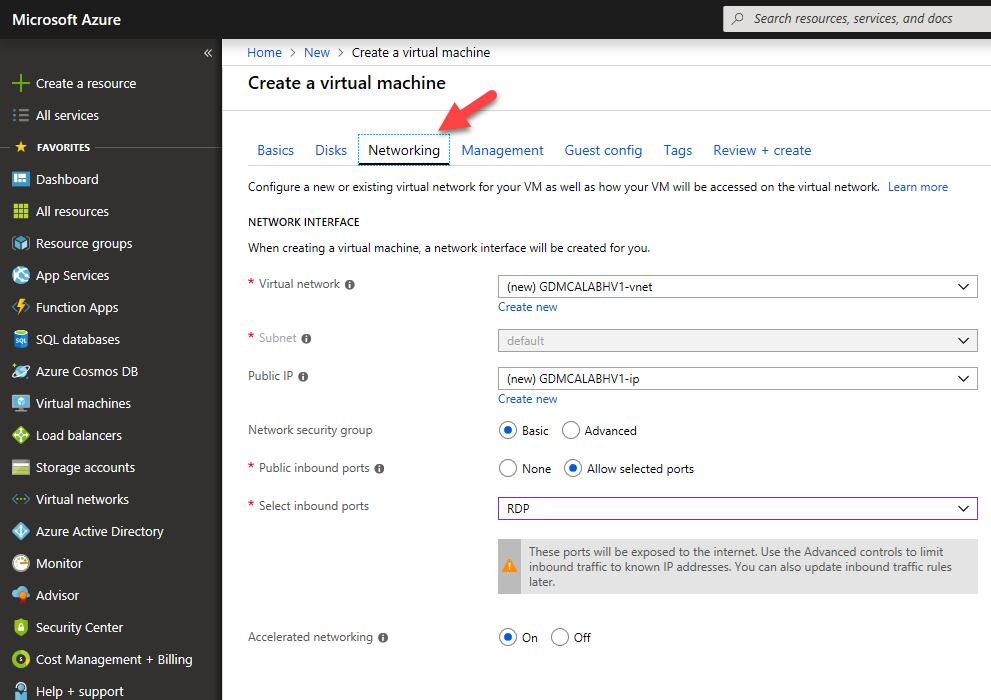Click the search magnifier icon
This screenshot has height=700, width=991.
(738, 18)
